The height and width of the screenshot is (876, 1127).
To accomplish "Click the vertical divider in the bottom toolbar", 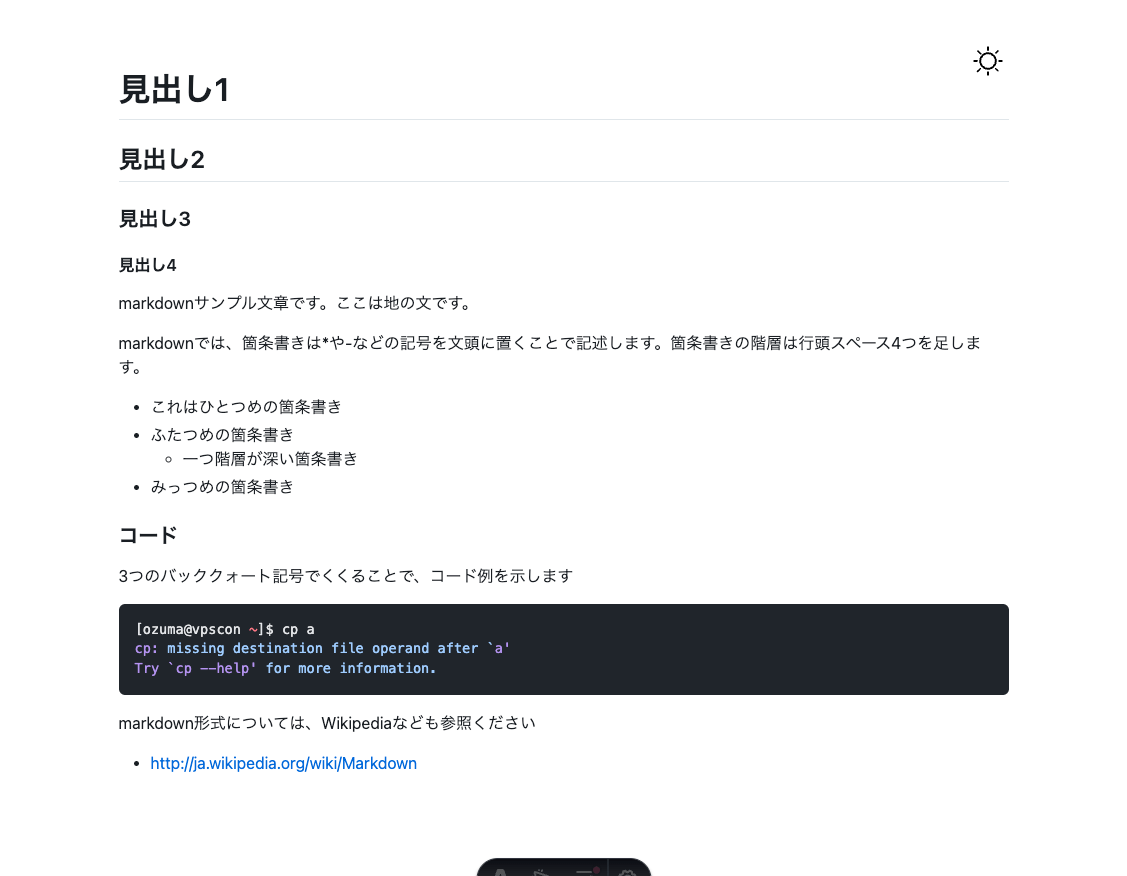I will click(608, 870).
